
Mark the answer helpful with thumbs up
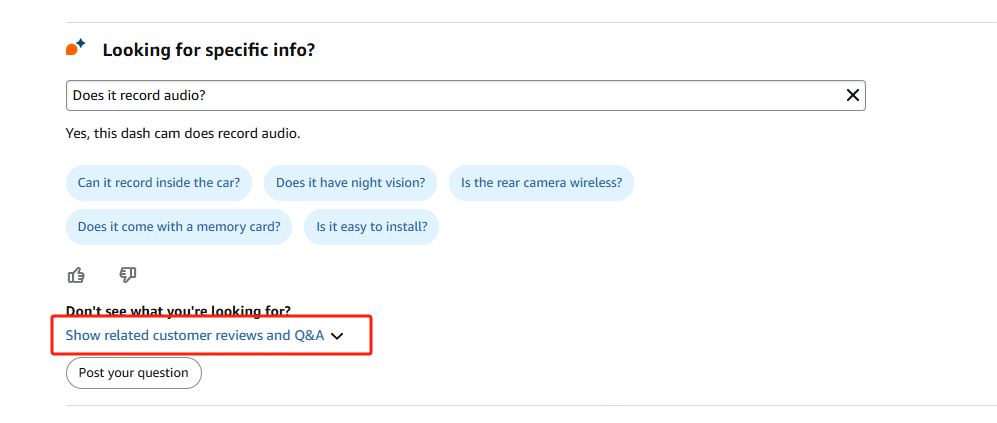click(x=76, y=275)
